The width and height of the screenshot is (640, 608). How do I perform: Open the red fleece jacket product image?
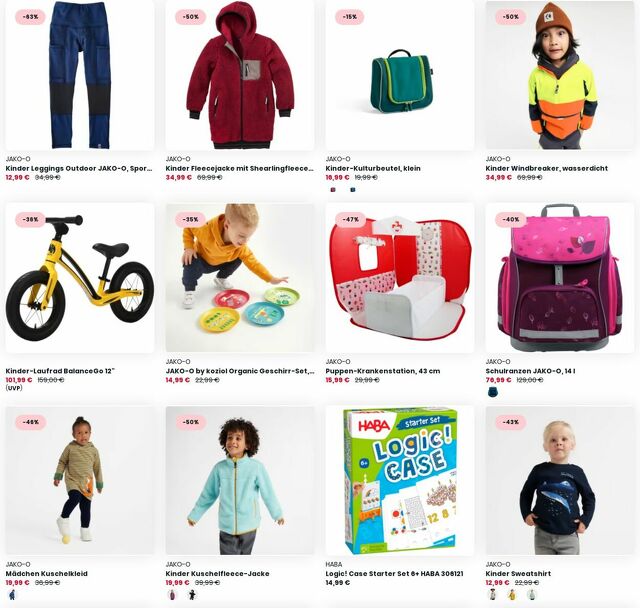tap(240, 75)
